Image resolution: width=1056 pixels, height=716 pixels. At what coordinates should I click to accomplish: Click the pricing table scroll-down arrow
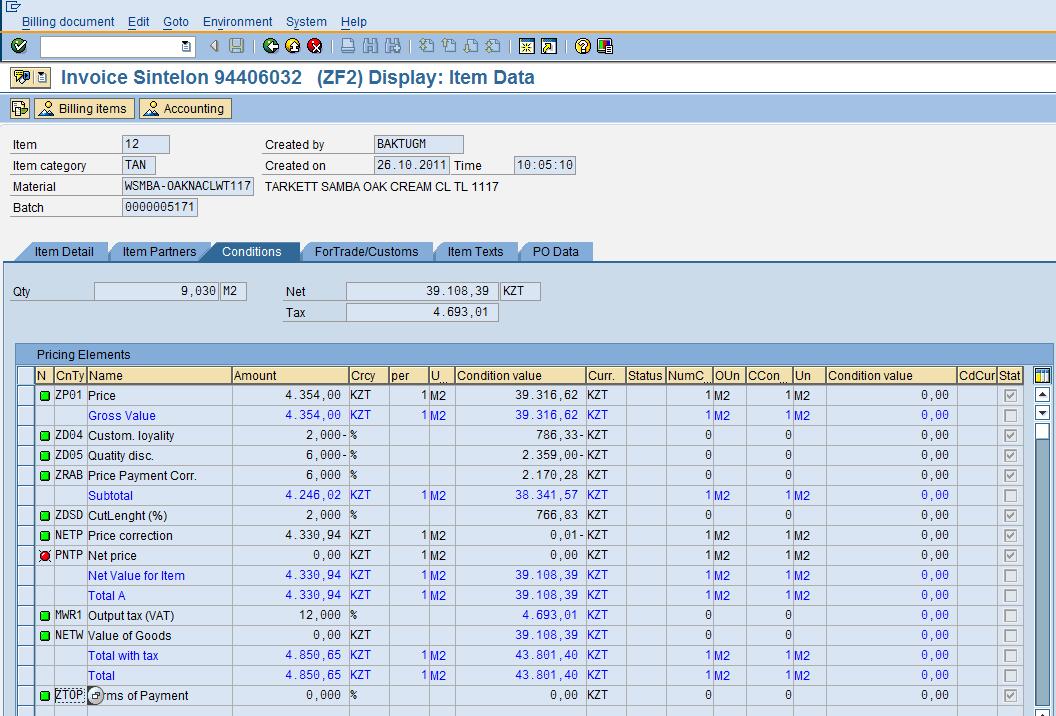coord(1042,413)
